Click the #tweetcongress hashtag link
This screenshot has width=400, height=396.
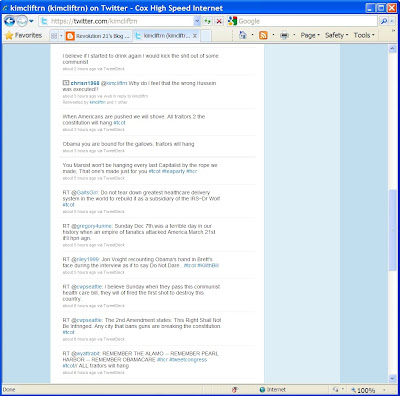188,360
